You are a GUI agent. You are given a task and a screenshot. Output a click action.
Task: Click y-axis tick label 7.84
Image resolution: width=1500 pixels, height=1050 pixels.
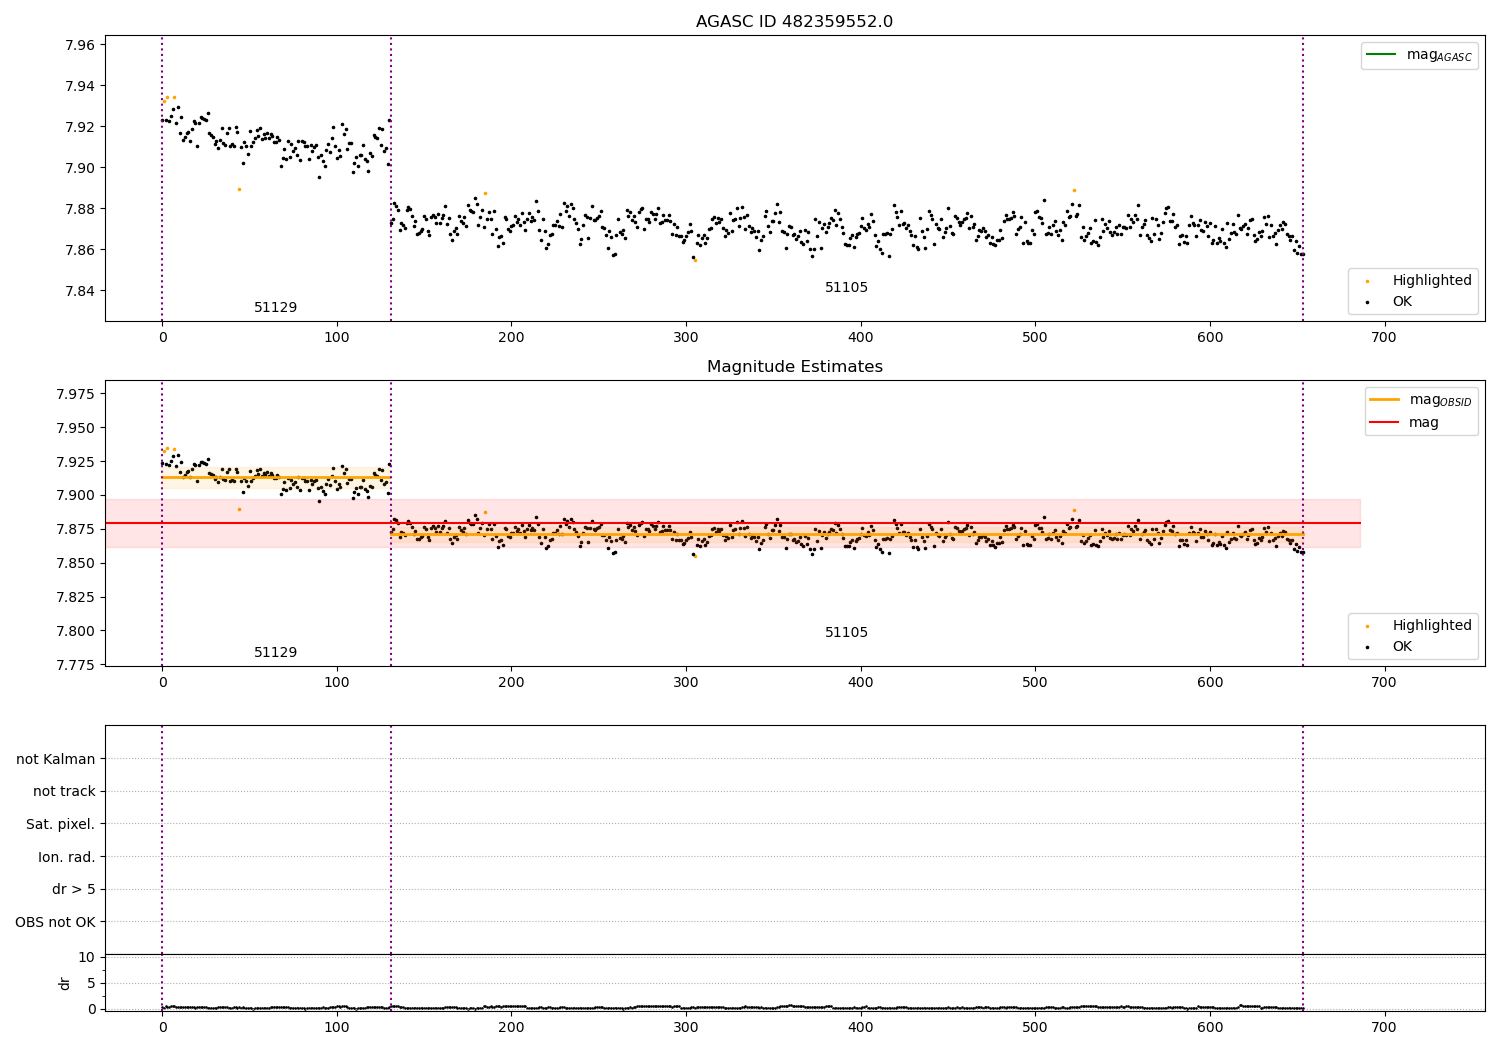click(x=79, y=291)
